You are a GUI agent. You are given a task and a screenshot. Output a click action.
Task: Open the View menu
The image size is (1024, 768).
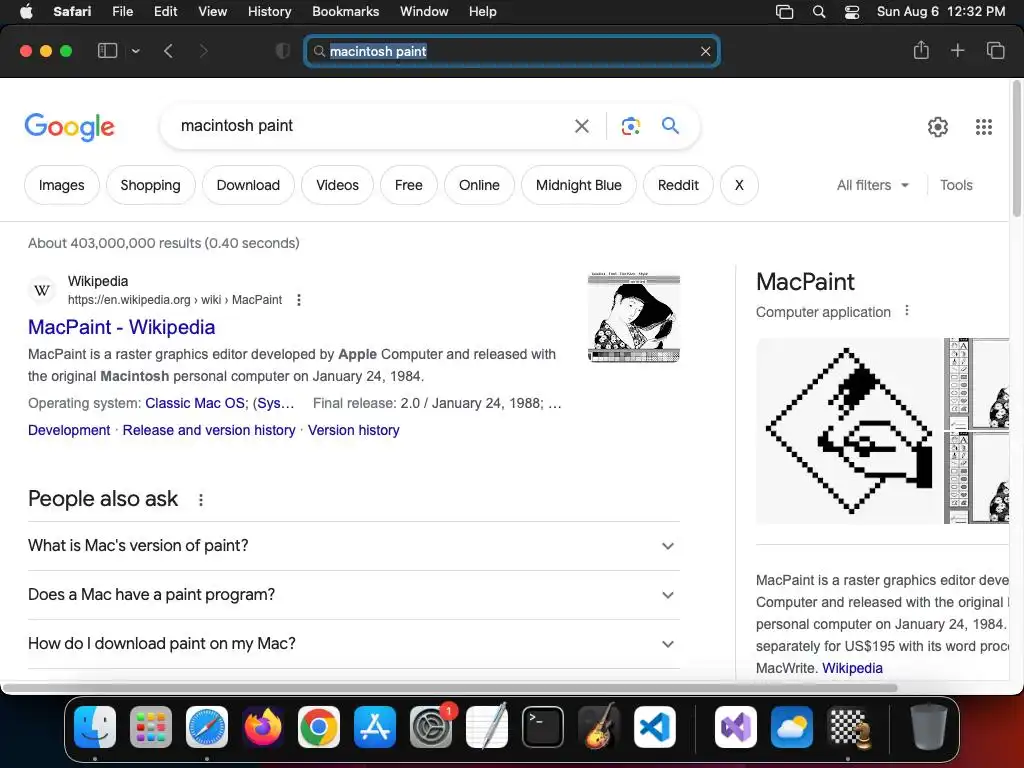212,11
